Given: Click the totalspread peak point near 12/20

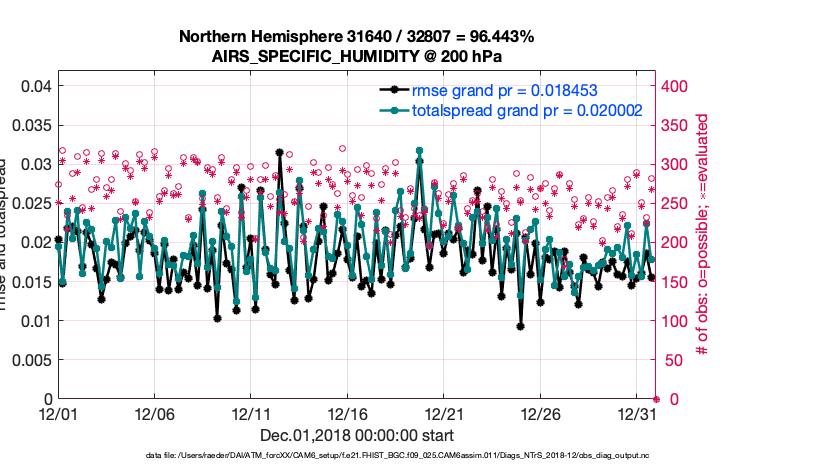Looking at the screenshot, I should click(419, 151).
